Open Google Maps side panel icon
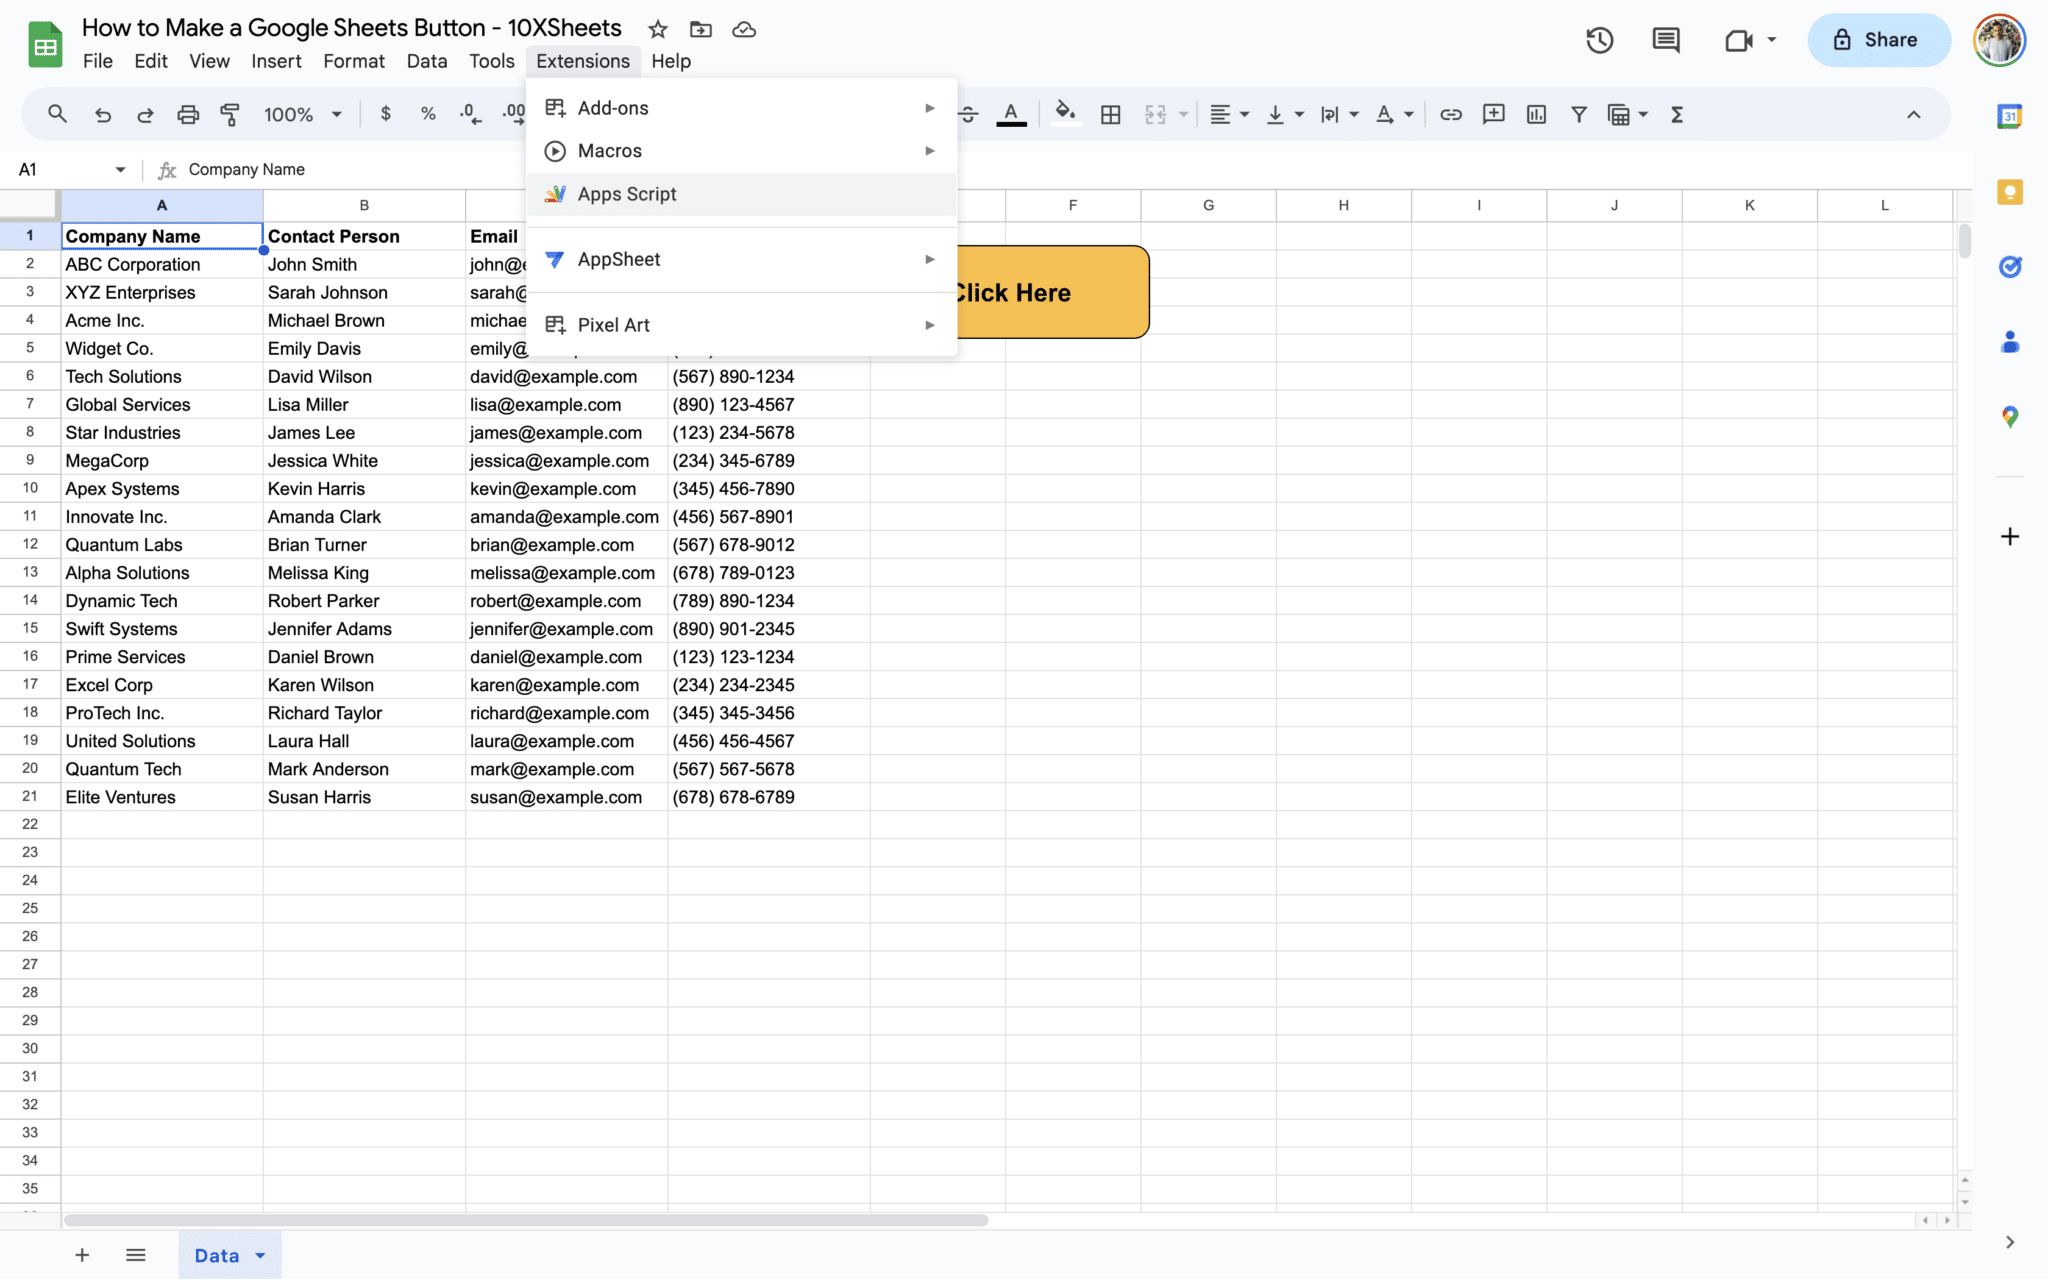This screenshot has width=2048, height=1280. click(x=2009, y=416)
